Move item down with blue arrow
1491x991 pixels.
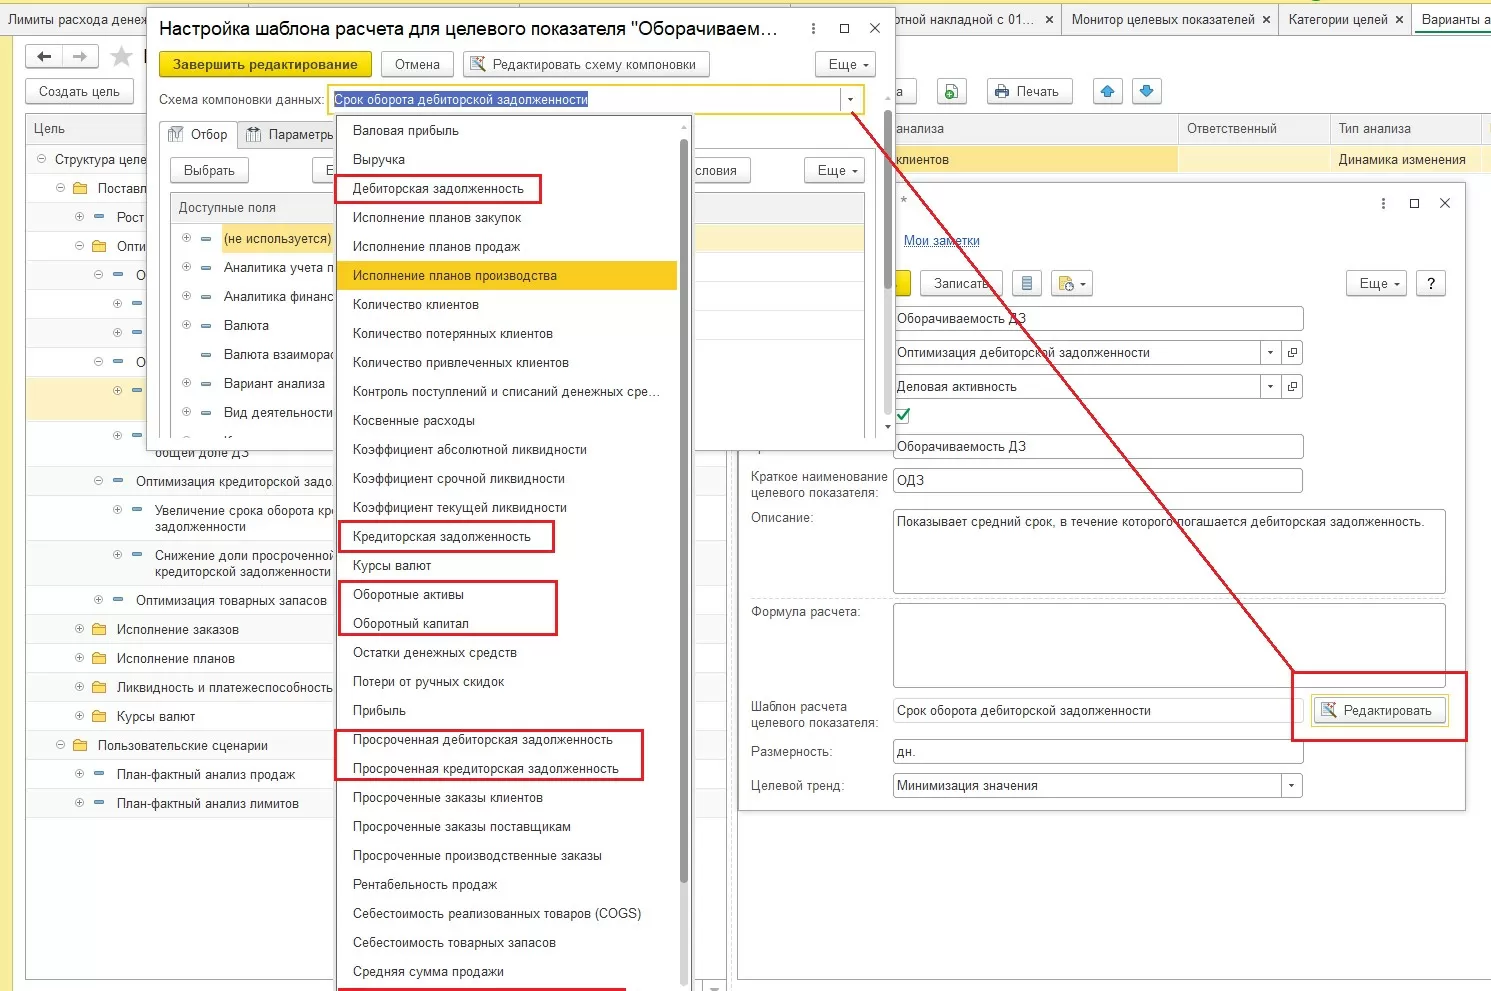tap(1146, 91)
